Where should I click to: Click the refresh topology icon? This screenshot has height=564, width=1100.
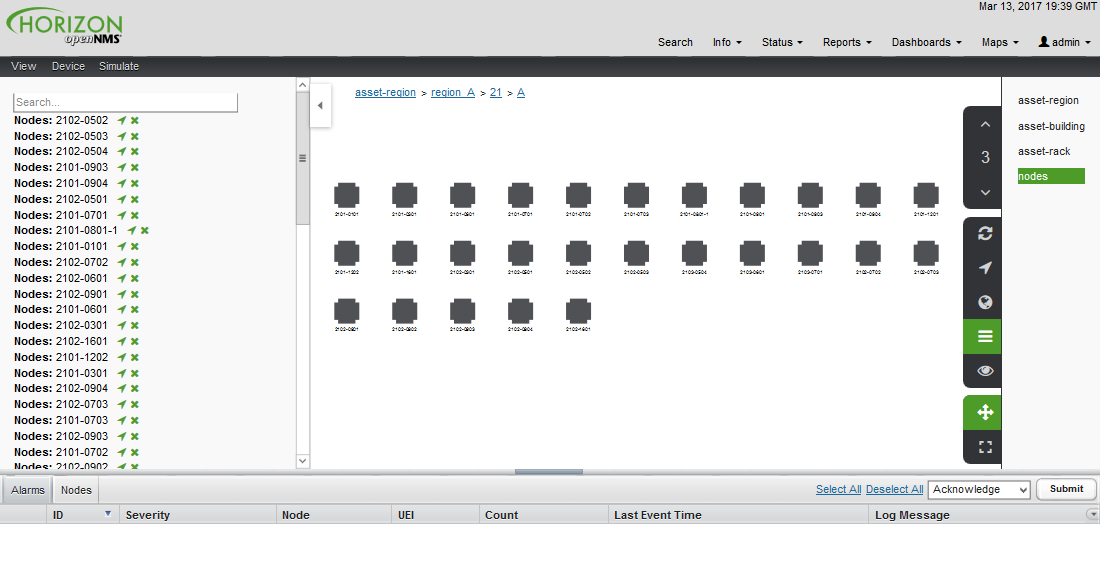coord(985,233)
